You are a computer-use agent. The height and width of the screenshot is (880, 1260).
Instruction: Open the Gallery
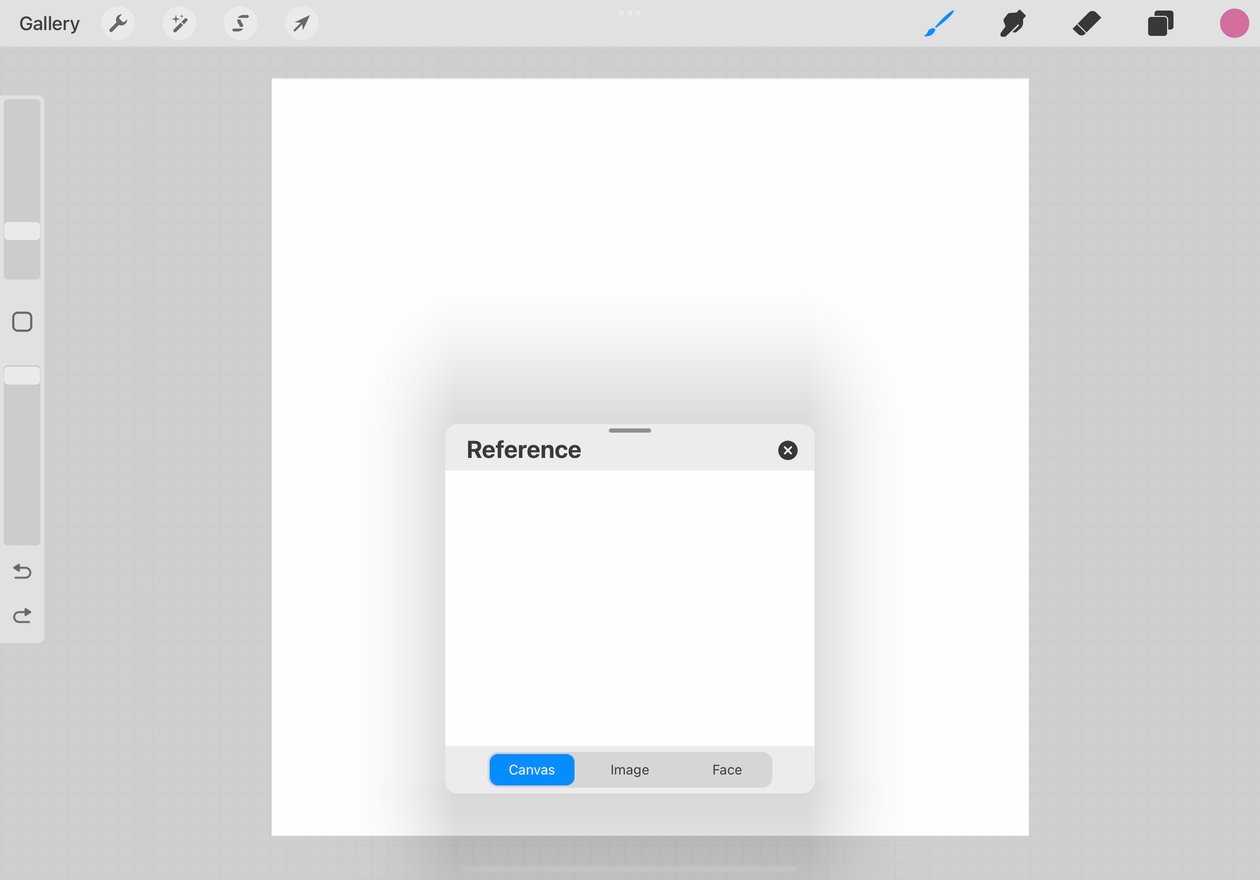click(x=49, y=23)
